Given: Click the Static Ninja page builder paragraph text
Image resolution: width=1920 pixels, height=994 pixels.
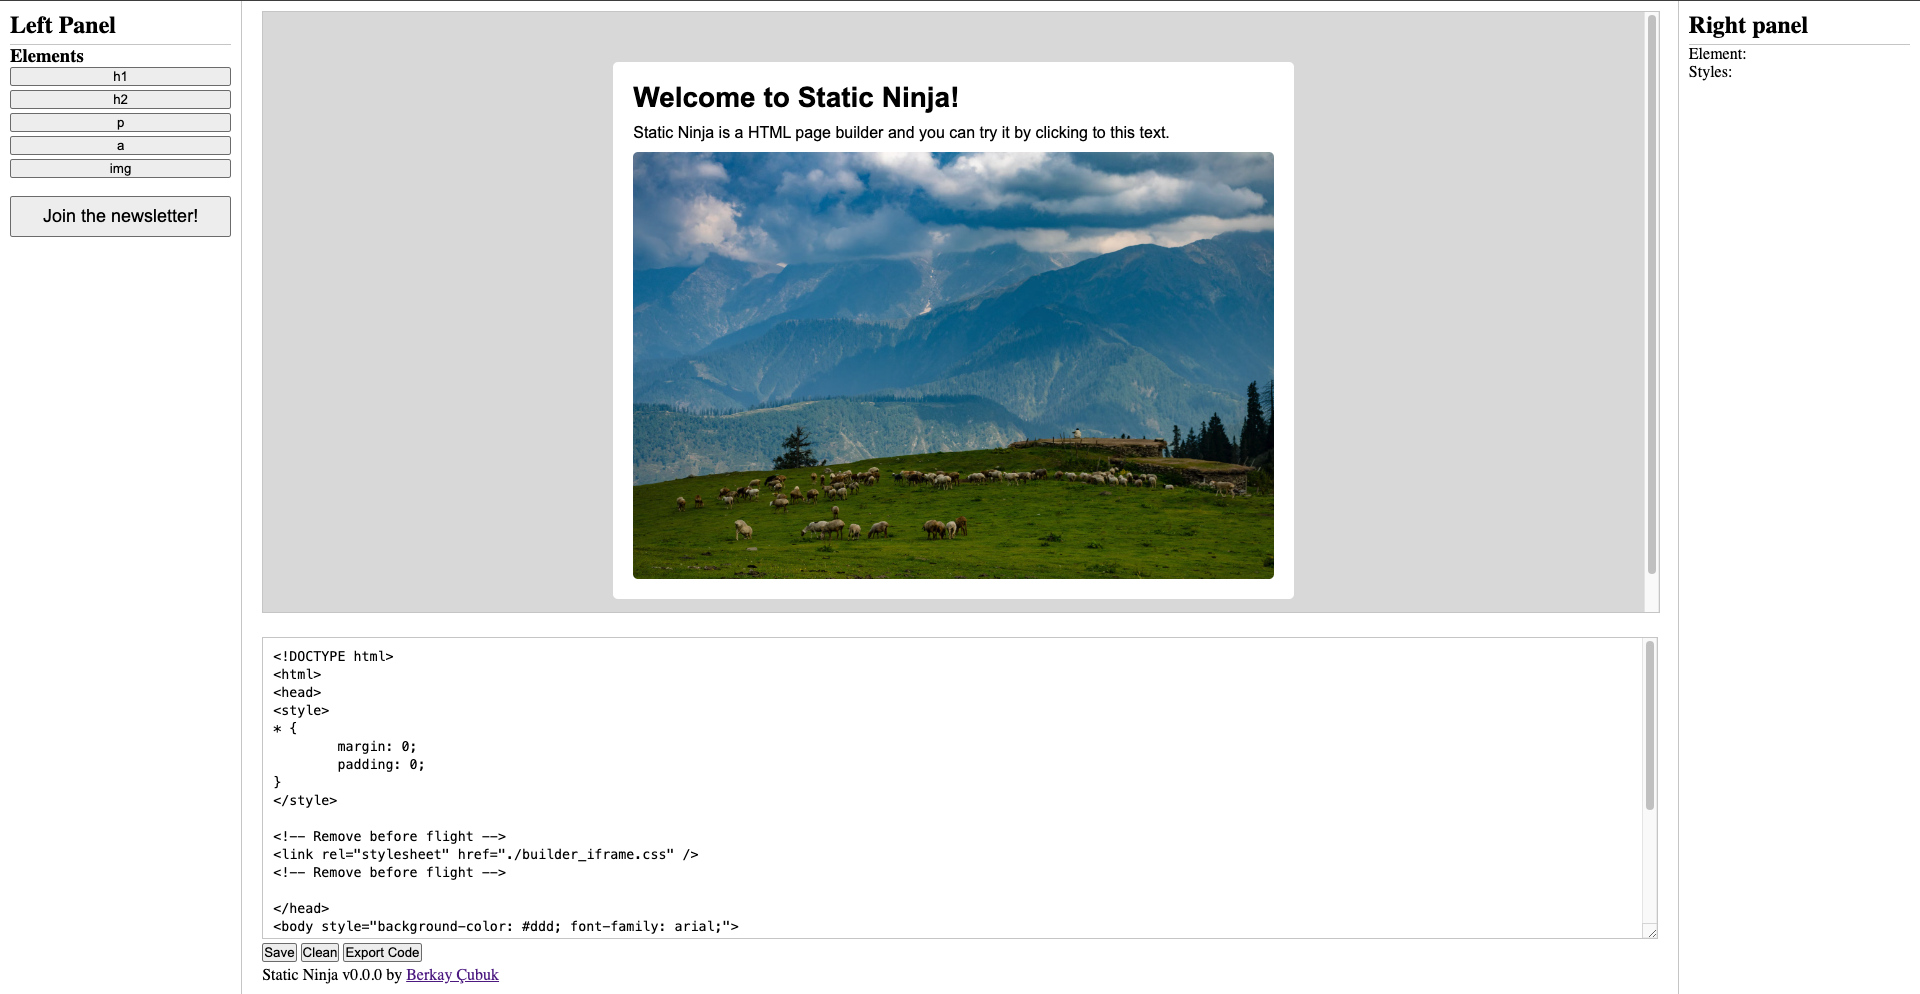Looking at the screenshot, I should (x=901, y=132).
